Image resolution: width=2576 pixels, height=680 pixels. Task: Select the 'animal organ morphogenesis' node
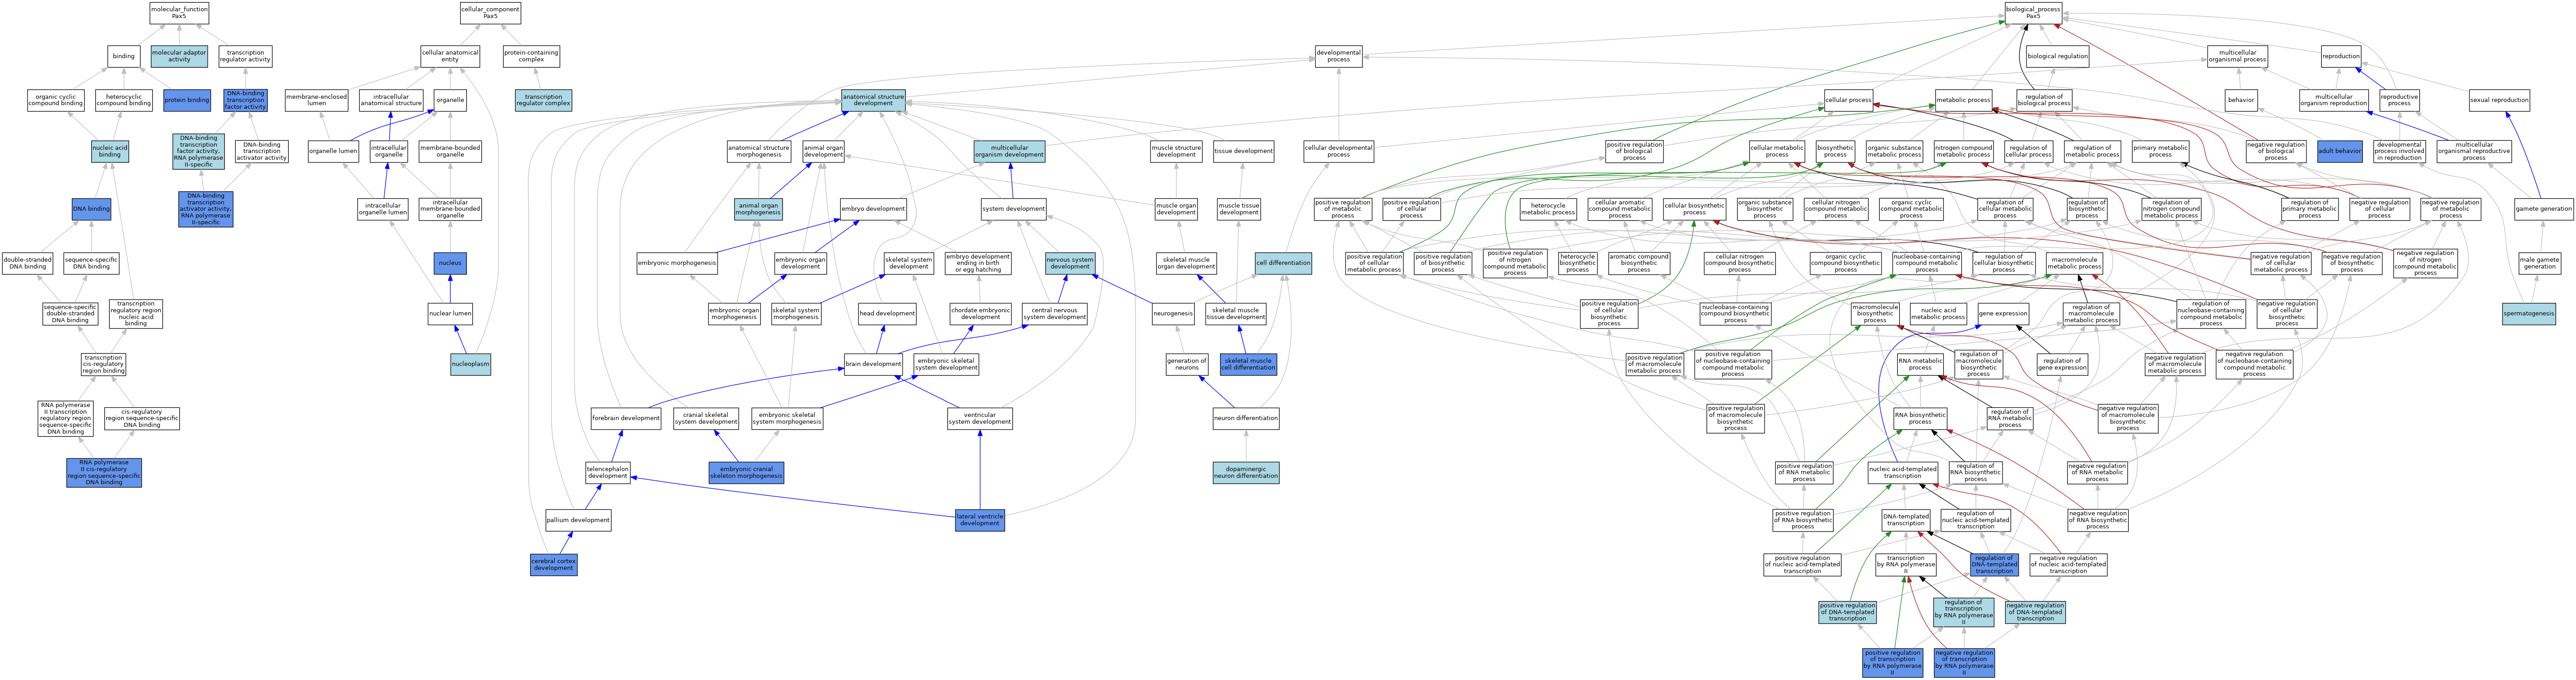point(758,209)
